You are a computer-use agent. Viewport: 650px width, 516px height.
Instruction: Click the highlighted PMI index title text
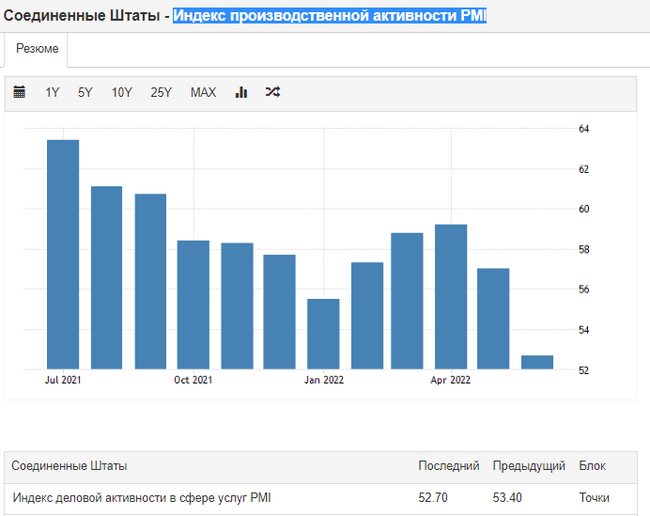click(x=330, y=16)
